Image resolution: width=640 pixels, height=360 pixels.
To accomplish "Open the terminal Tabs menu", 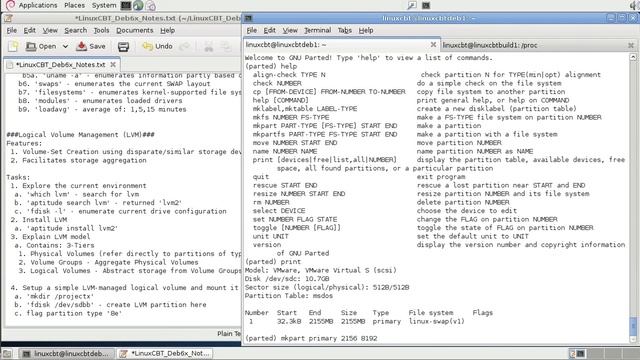I will [344, 30].
